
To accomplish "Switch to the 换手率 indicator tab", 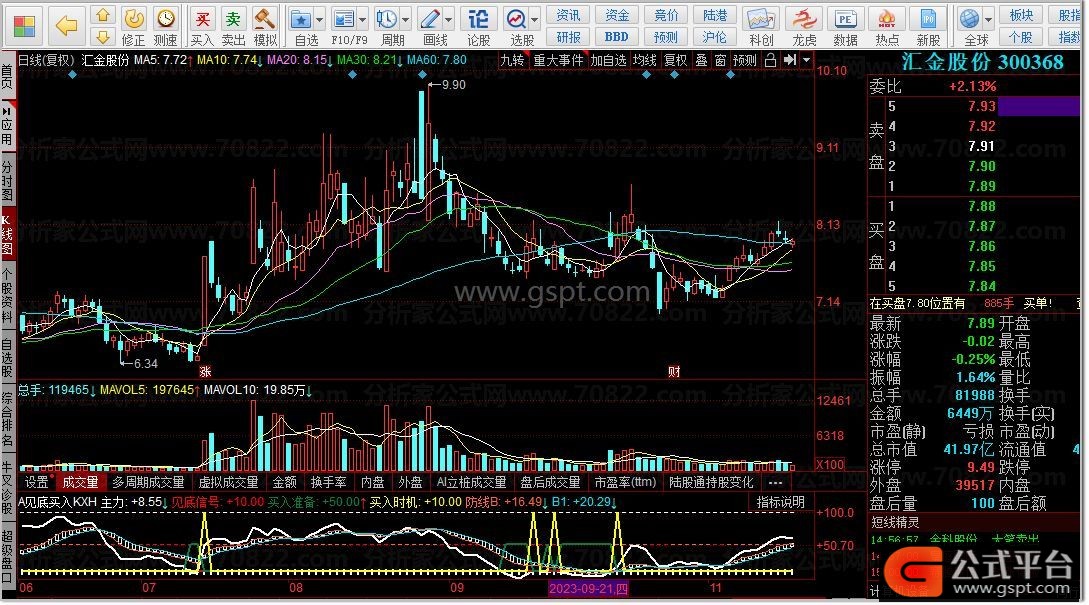I will (x=329, y=482).
